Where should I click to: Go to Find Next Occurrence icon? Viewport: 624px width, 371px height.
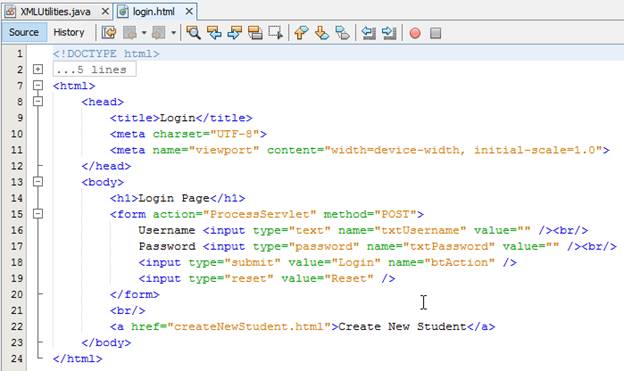[234, 33]
